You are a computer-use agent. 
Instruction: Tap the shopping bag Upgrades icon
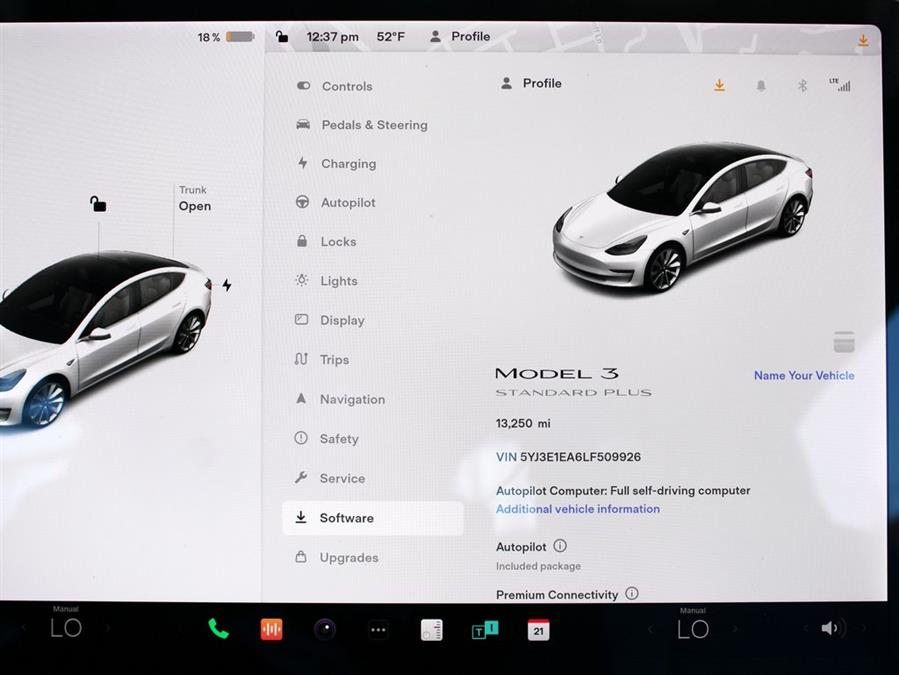coord(300,556)
